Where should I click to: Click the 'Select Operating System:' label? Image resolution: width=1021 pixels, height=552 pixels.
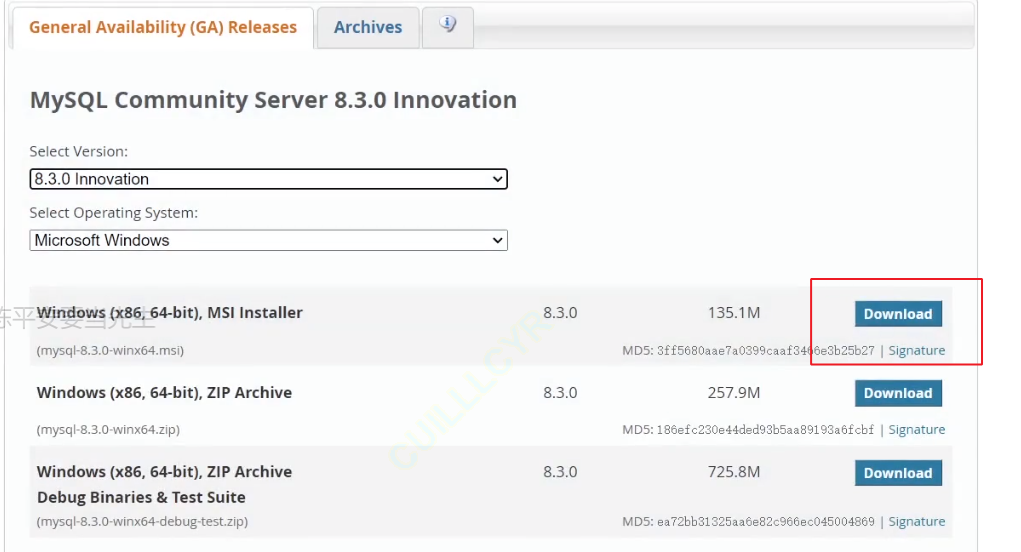[113, 213]
